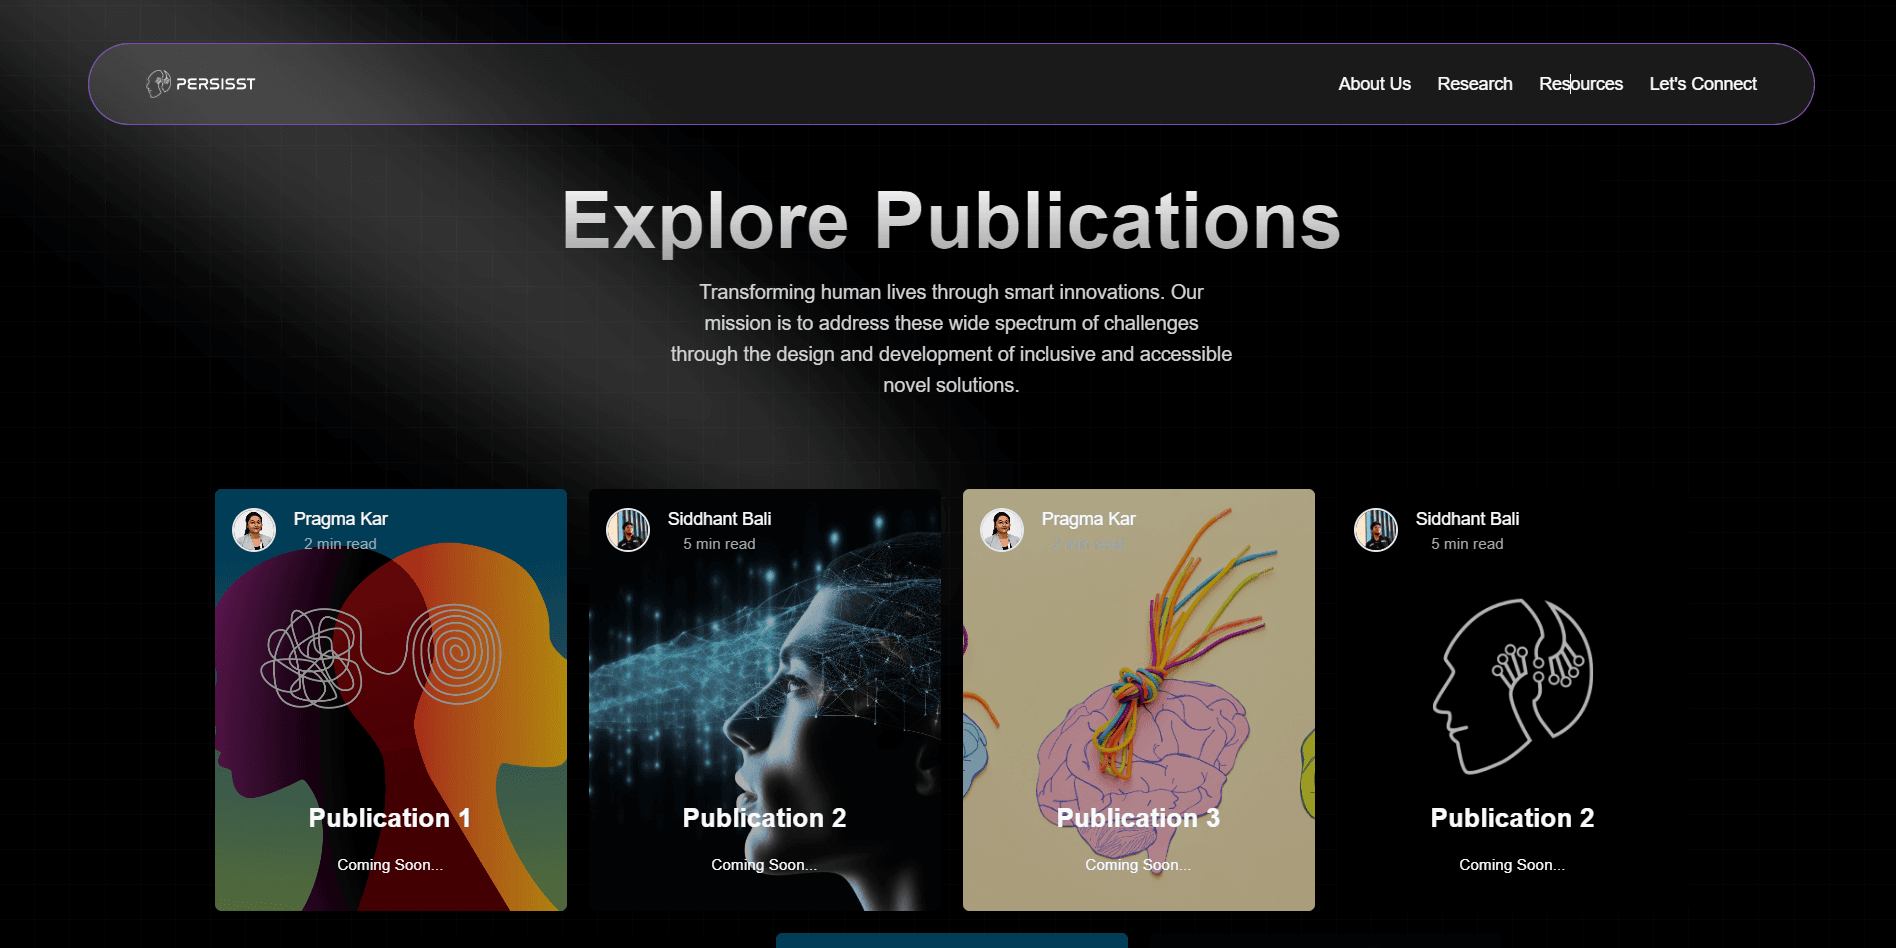1896x948 pixels.
Task: Click the tangled scribble drawing in Publication 1
Action: [x=311, y=658]
